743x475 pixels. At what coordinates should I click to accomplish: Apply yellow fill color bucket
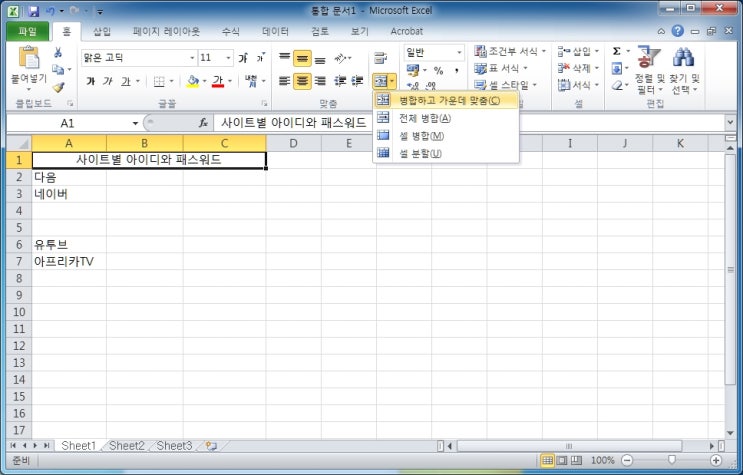click(x=193, y=81)
